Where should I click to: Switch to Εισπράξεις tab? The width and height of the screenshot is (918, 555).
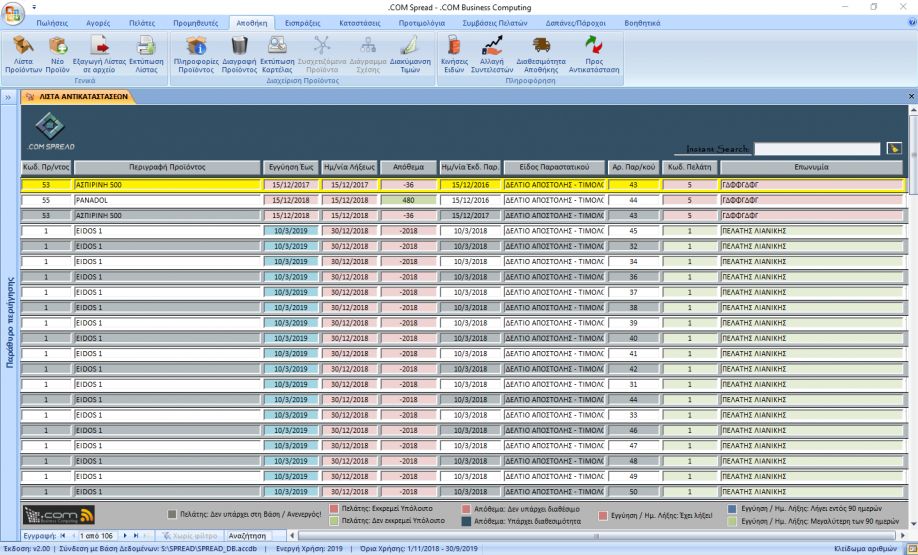click(x=302, y=23)
